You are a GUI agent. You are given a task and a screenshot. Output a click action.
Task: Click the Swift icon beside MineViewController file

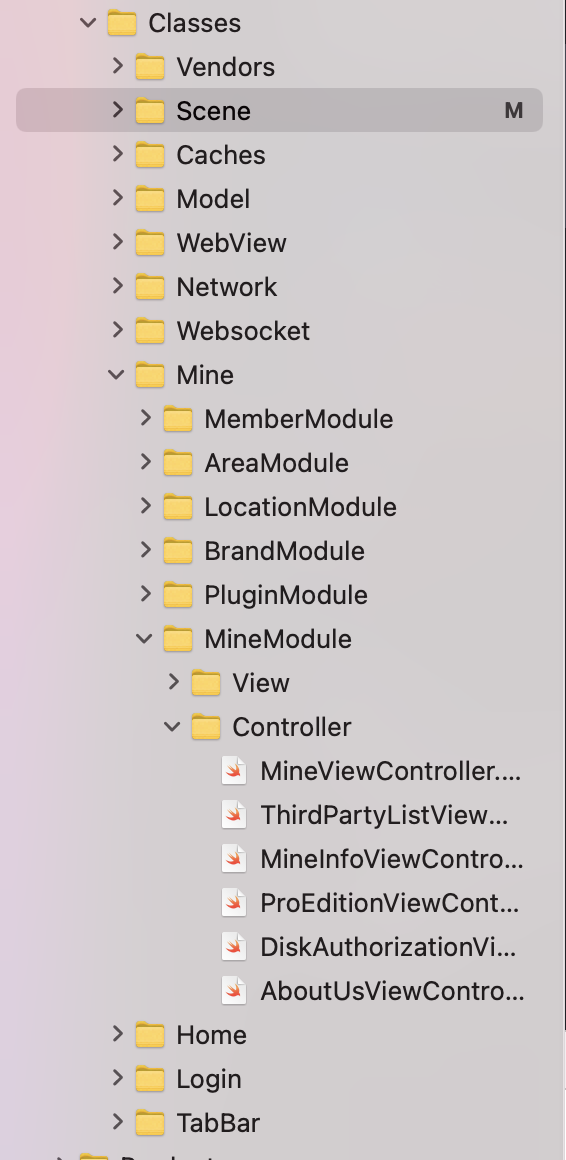pyautogui.click(x=234, y=771)
